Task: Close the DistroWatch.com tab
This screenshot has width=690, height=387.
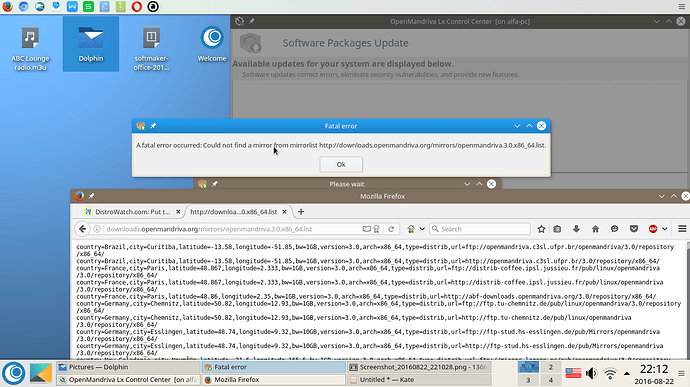Action: click(x=178, y=212)
